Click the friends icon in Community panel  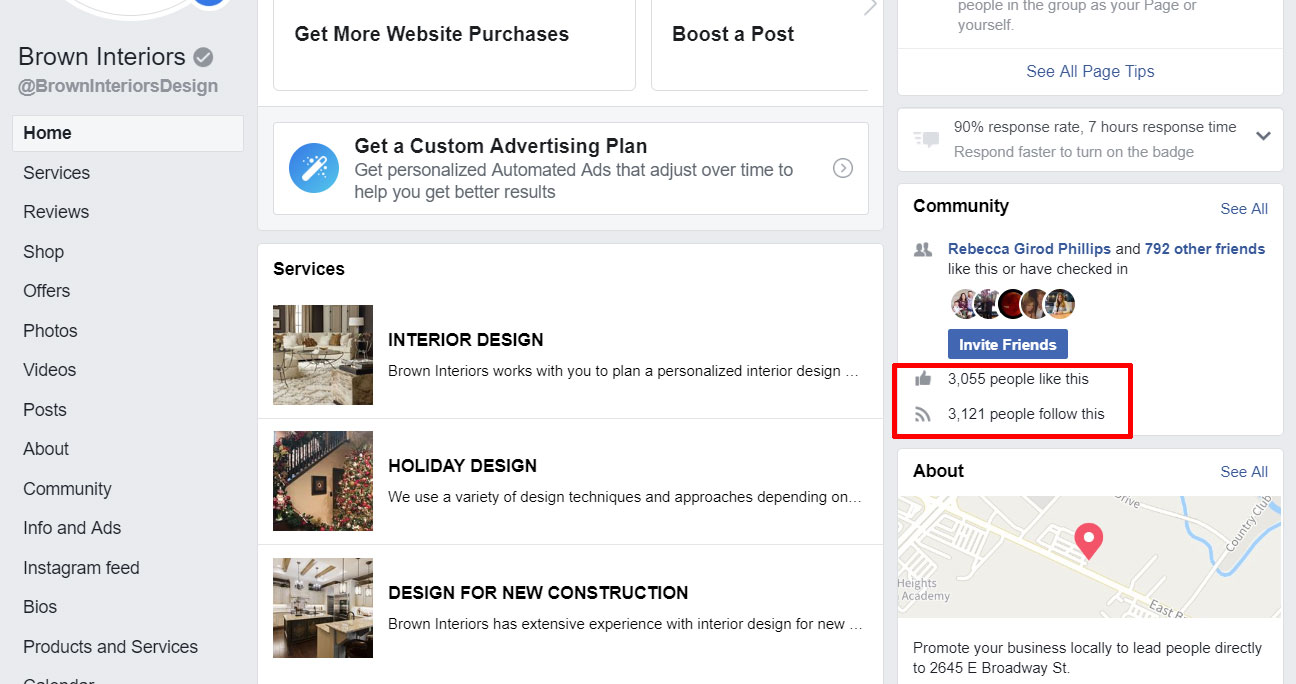923,250
